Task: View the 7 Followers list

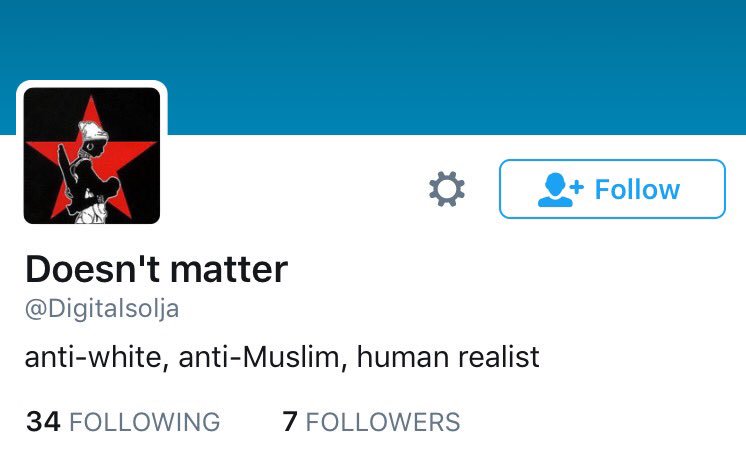Action: point(371,422)
